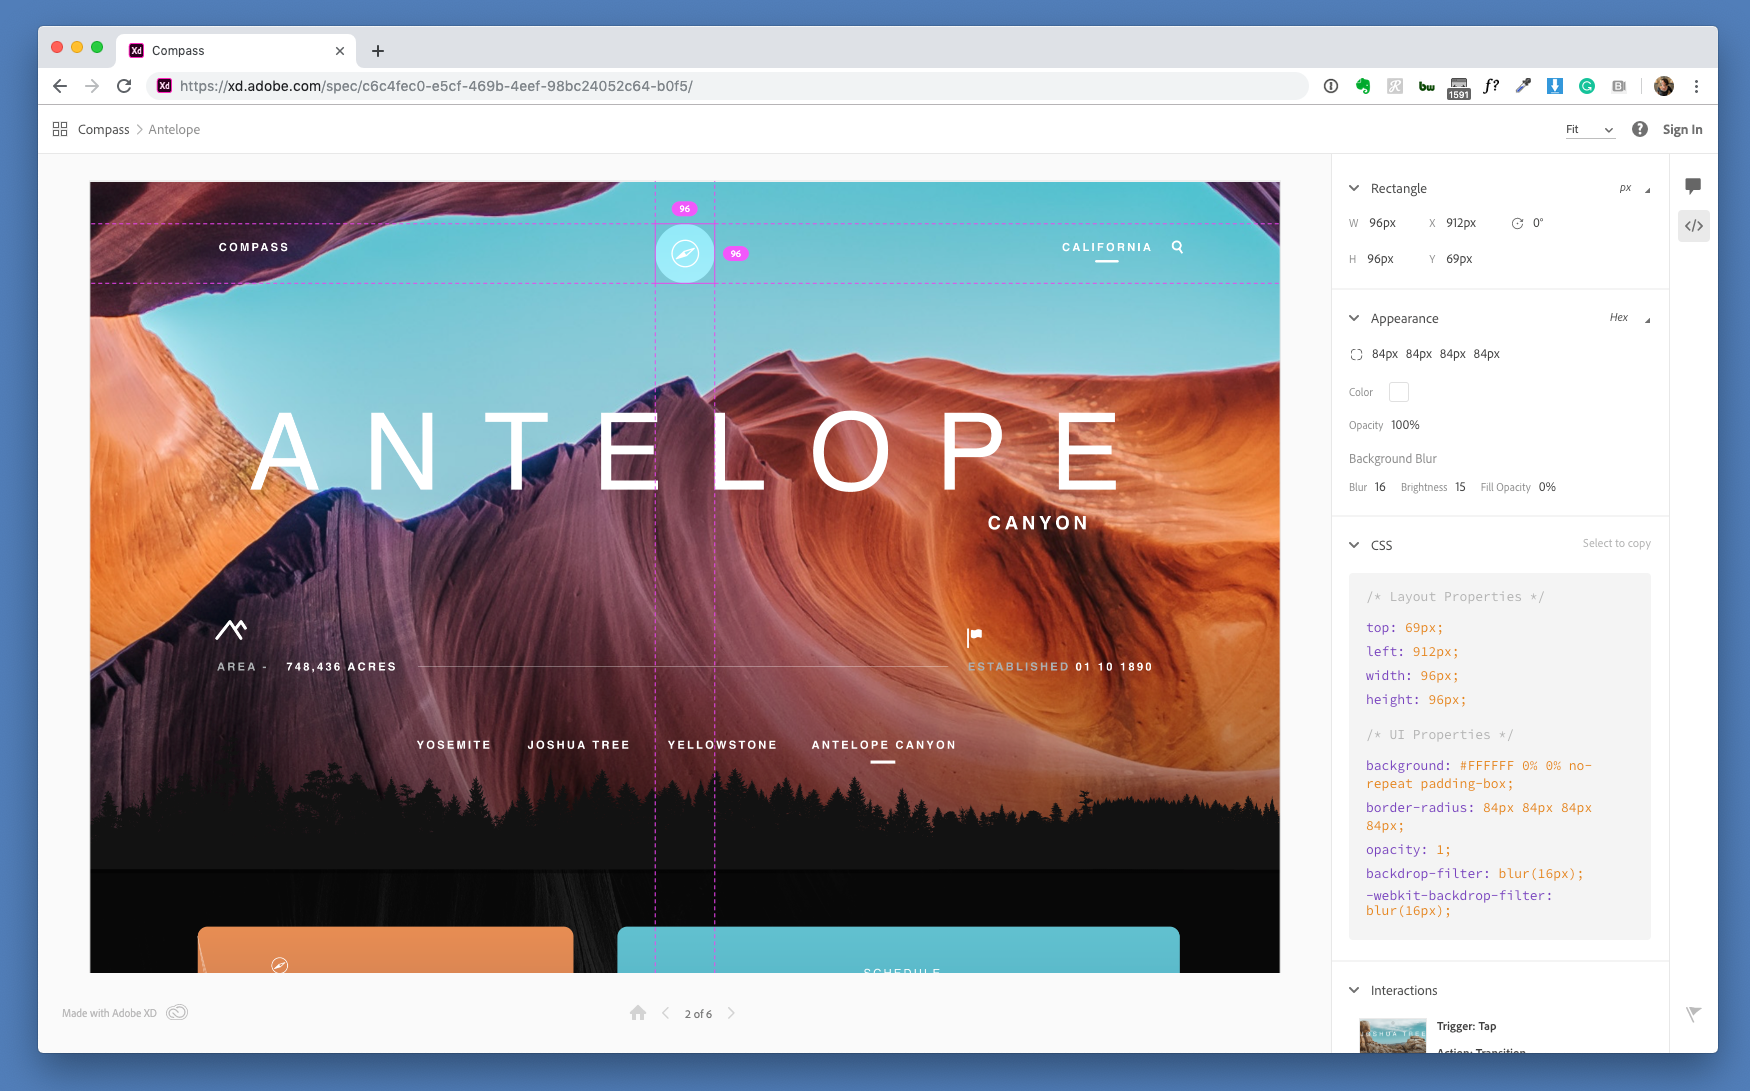The image size is (1750, 1091).
Task: Open the Chrome three-dot menu
Action: [1696, 86]
